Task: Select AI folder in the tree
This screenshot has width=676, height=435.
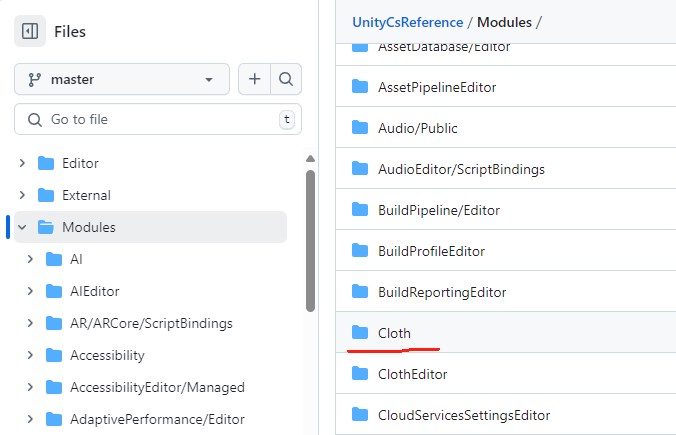Action: coord(76,259)
